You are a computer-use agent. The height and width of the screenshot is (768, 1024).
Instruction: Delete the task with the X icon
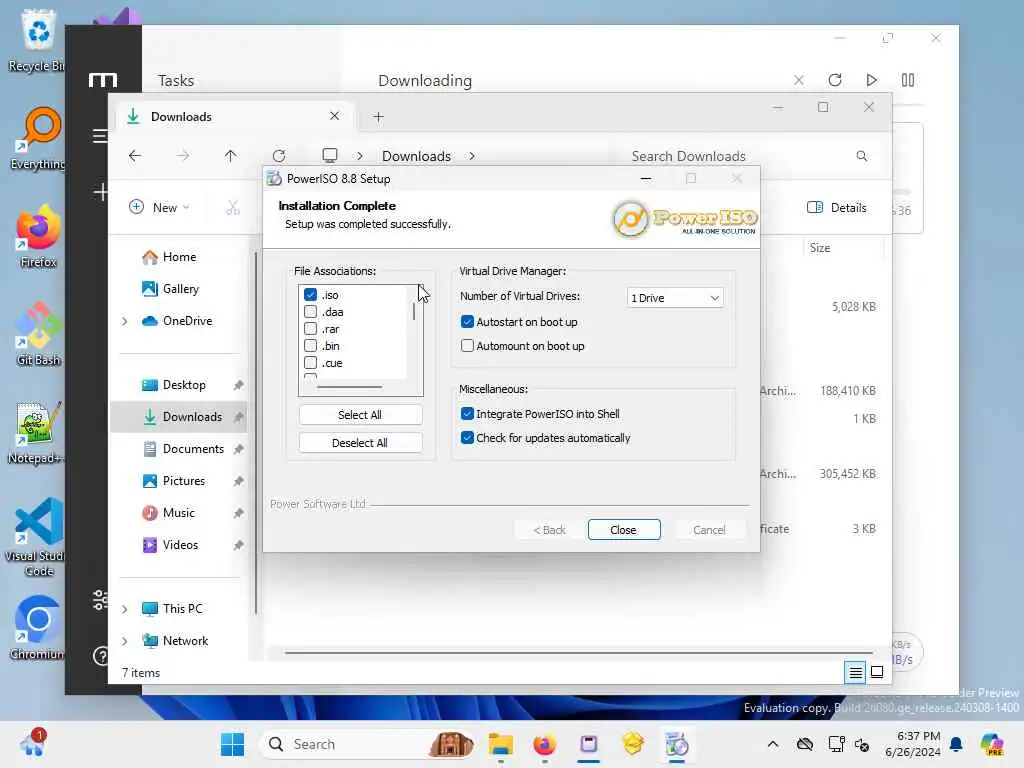[798, 80]
